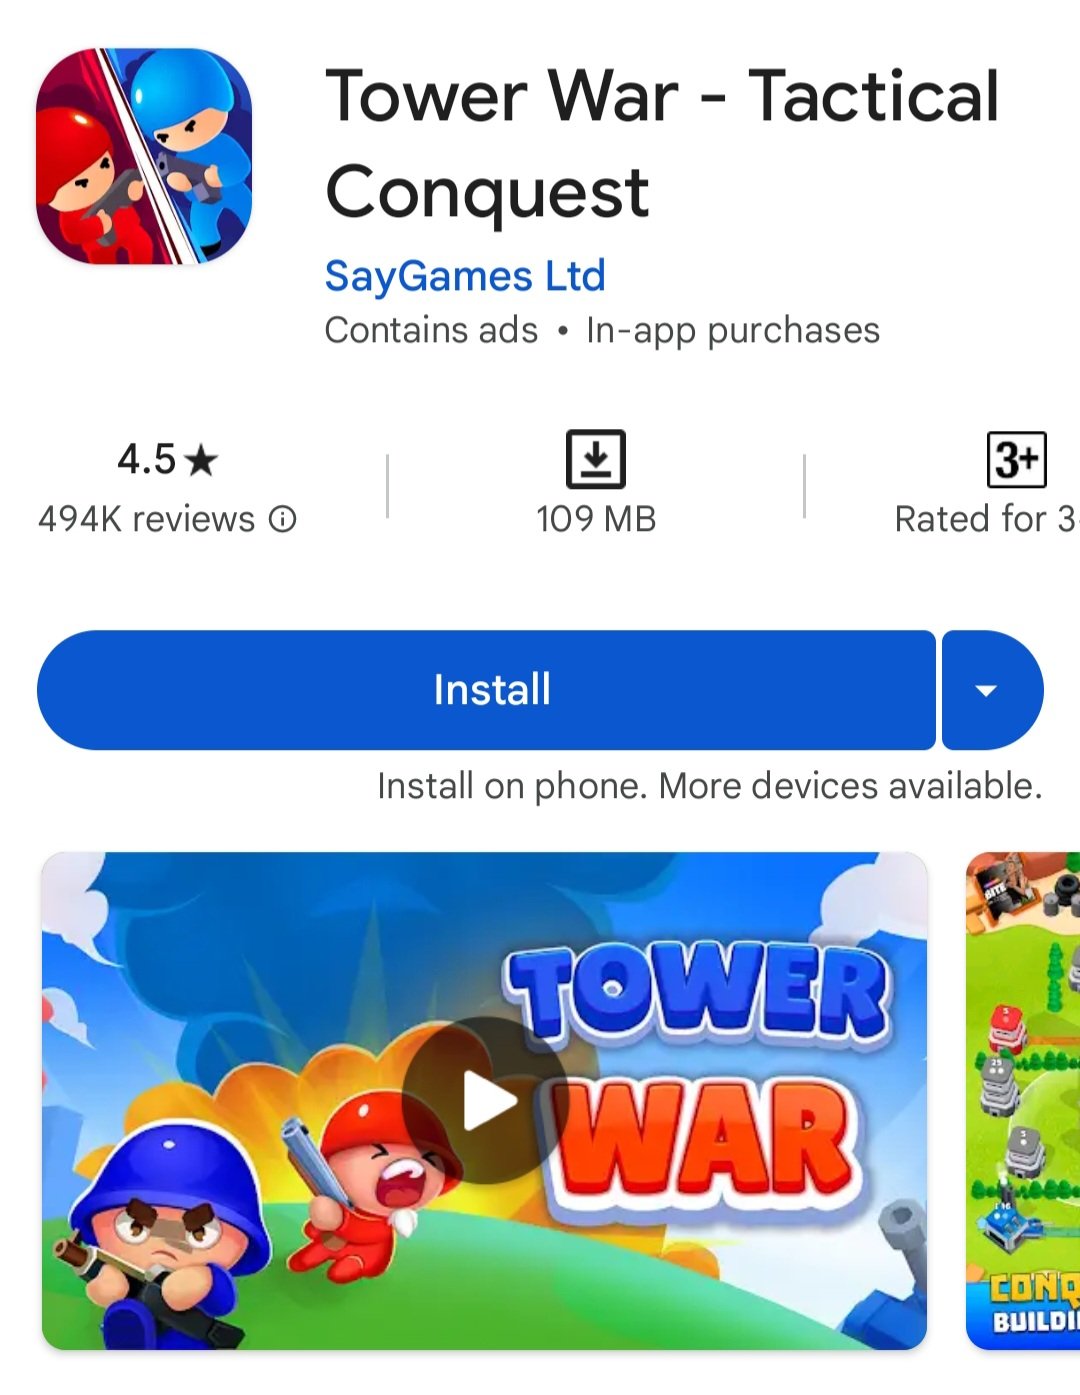Tap the reviews info circle icon

(283, 519)
